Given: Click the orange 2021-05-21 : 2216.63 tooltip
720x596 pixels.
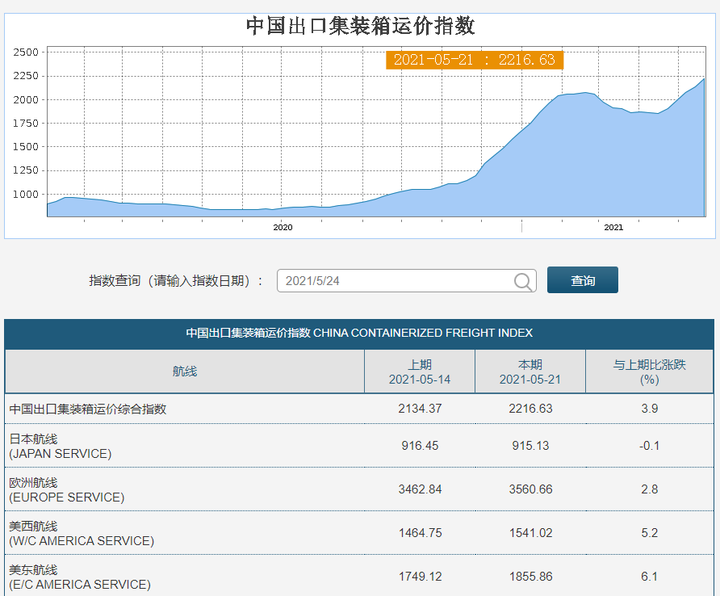Looking at the screenshot, I should [474, 60].
